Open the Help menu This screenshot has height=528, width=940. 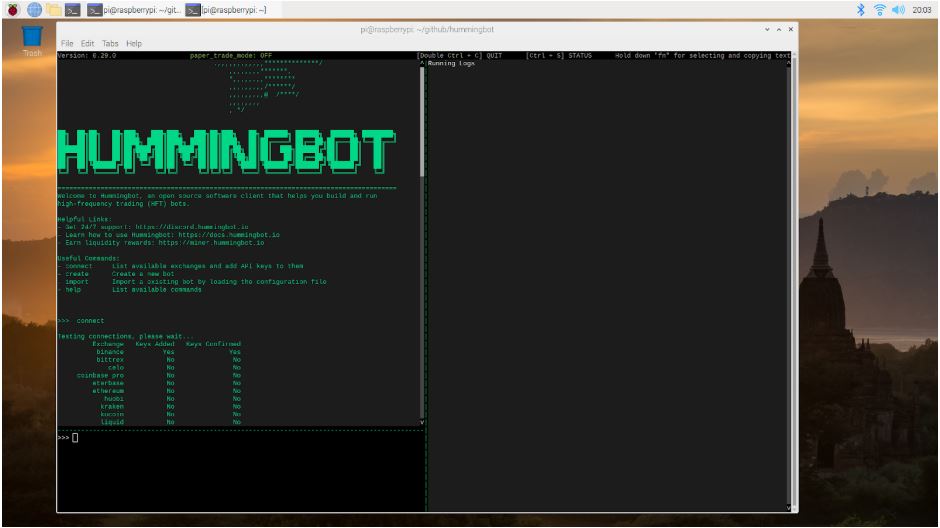pos(134,43)
